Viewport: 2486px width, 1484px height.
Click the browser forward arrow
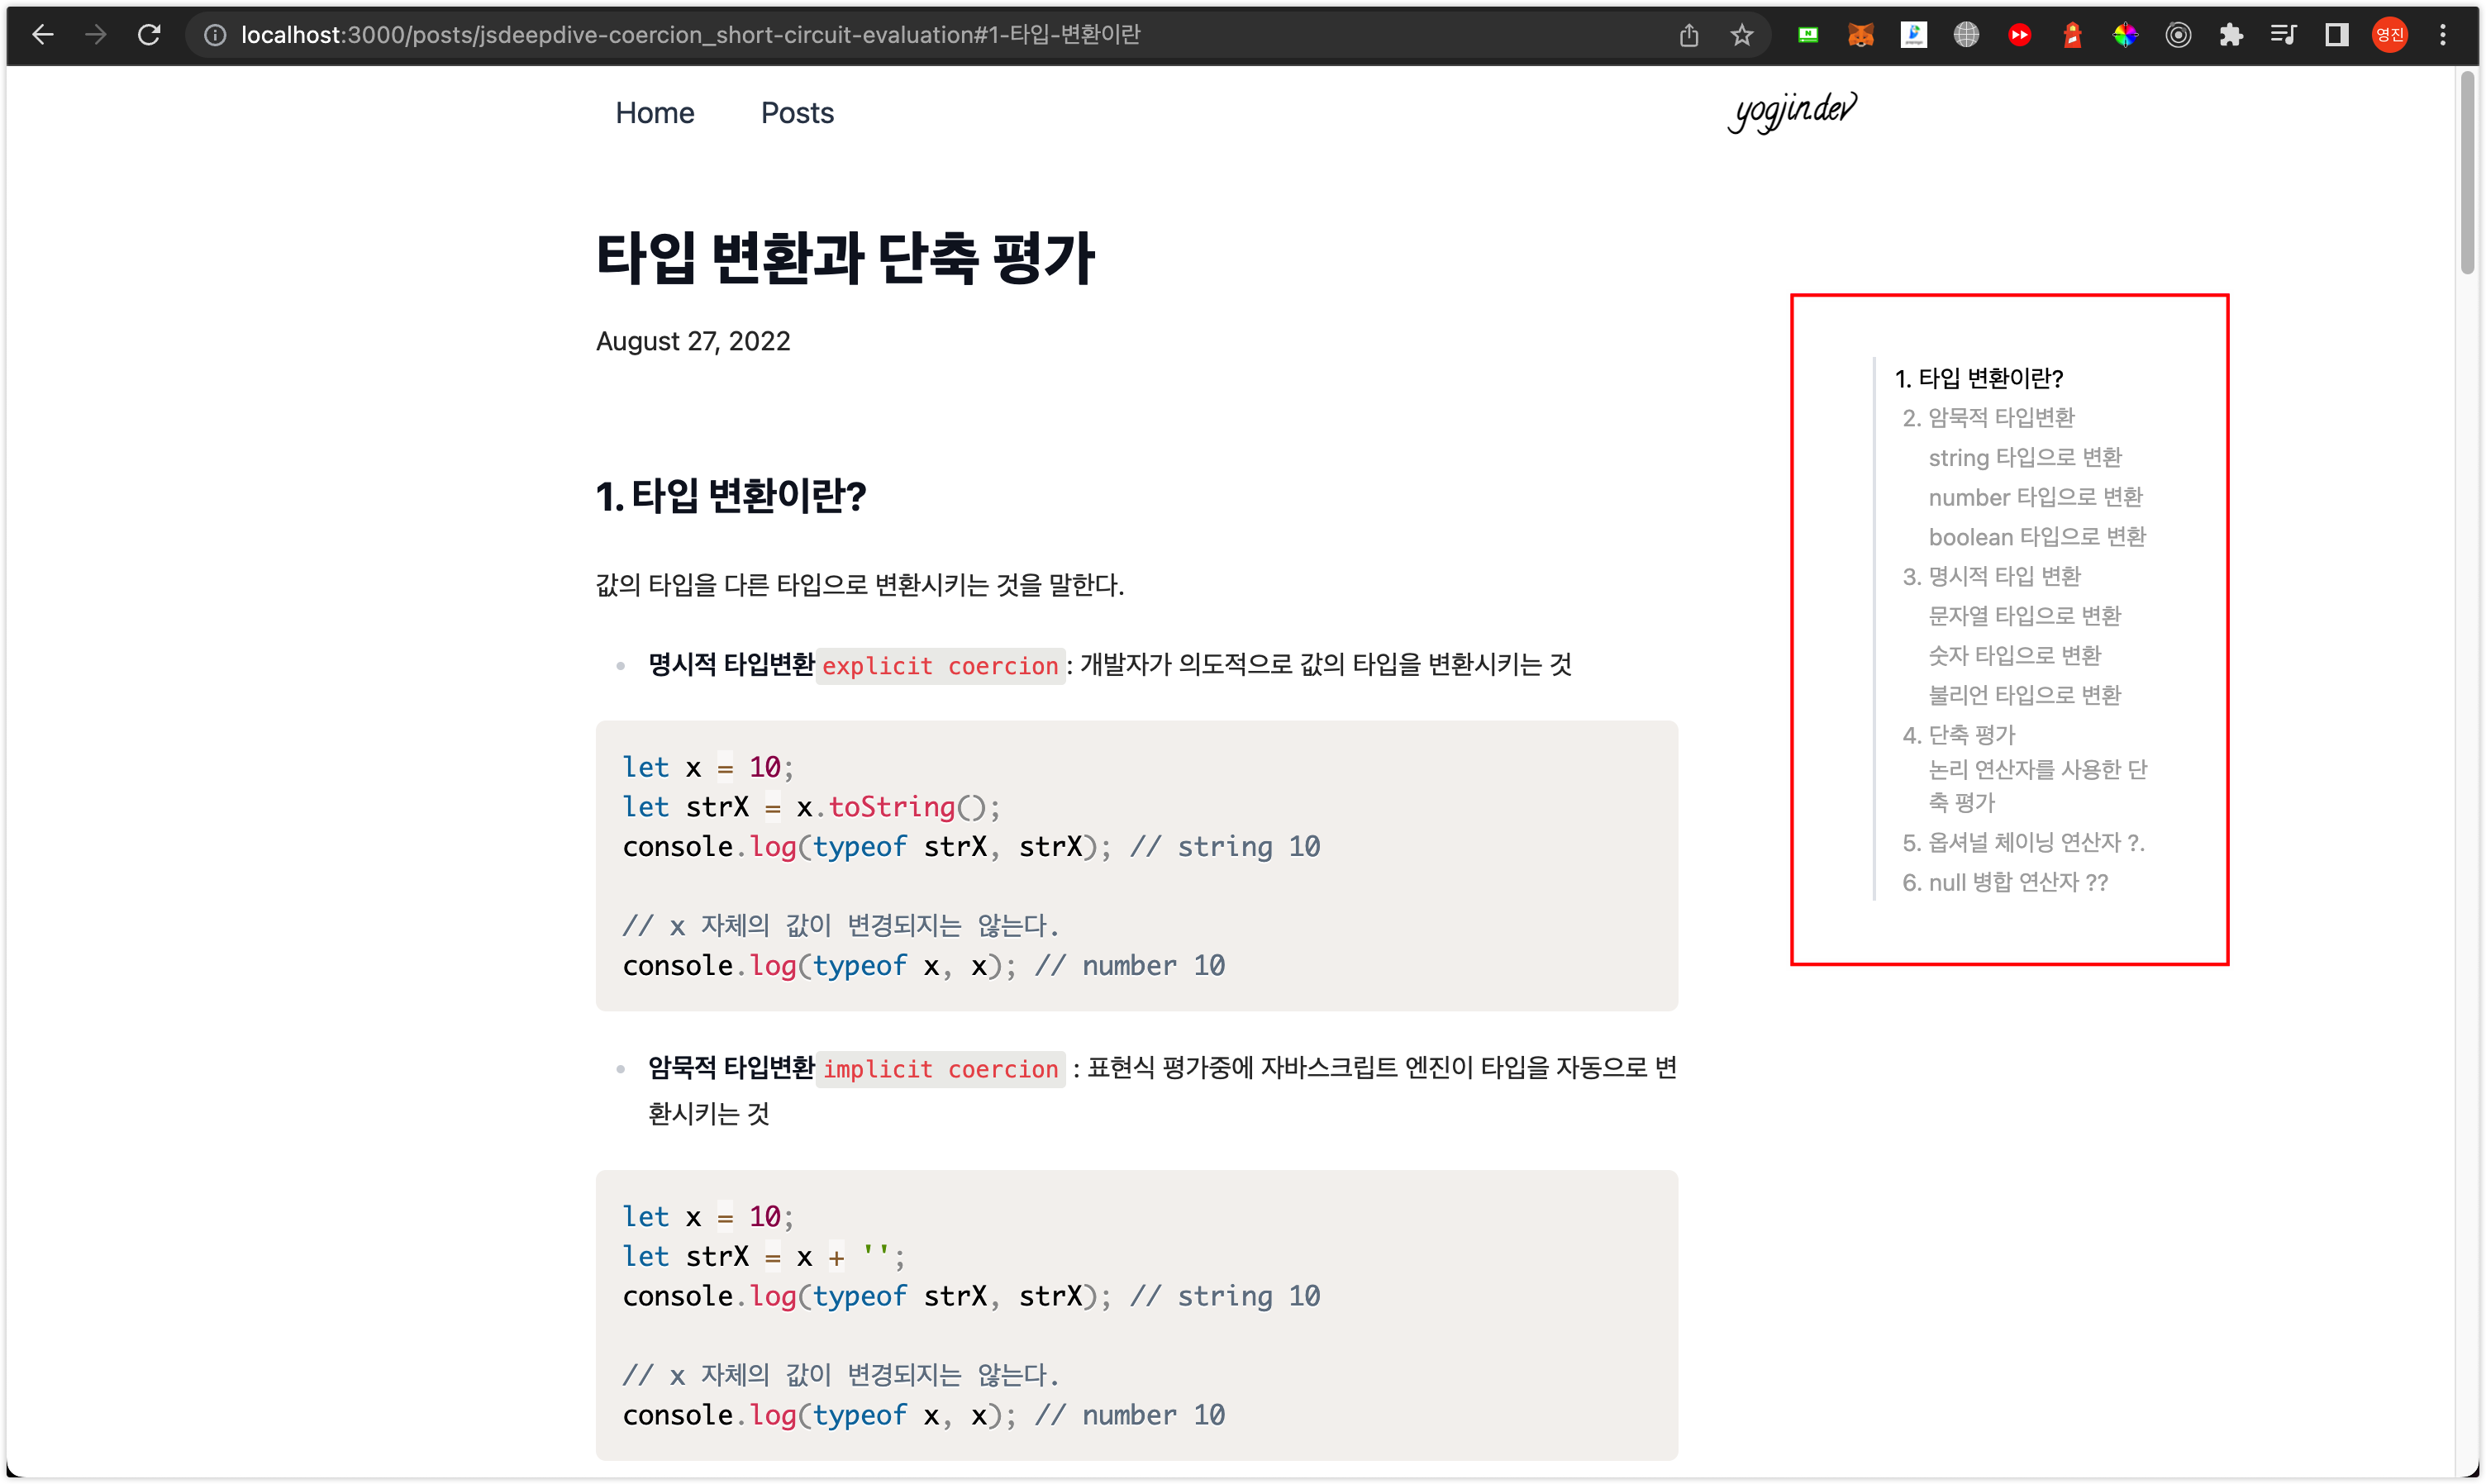[96, 35]
